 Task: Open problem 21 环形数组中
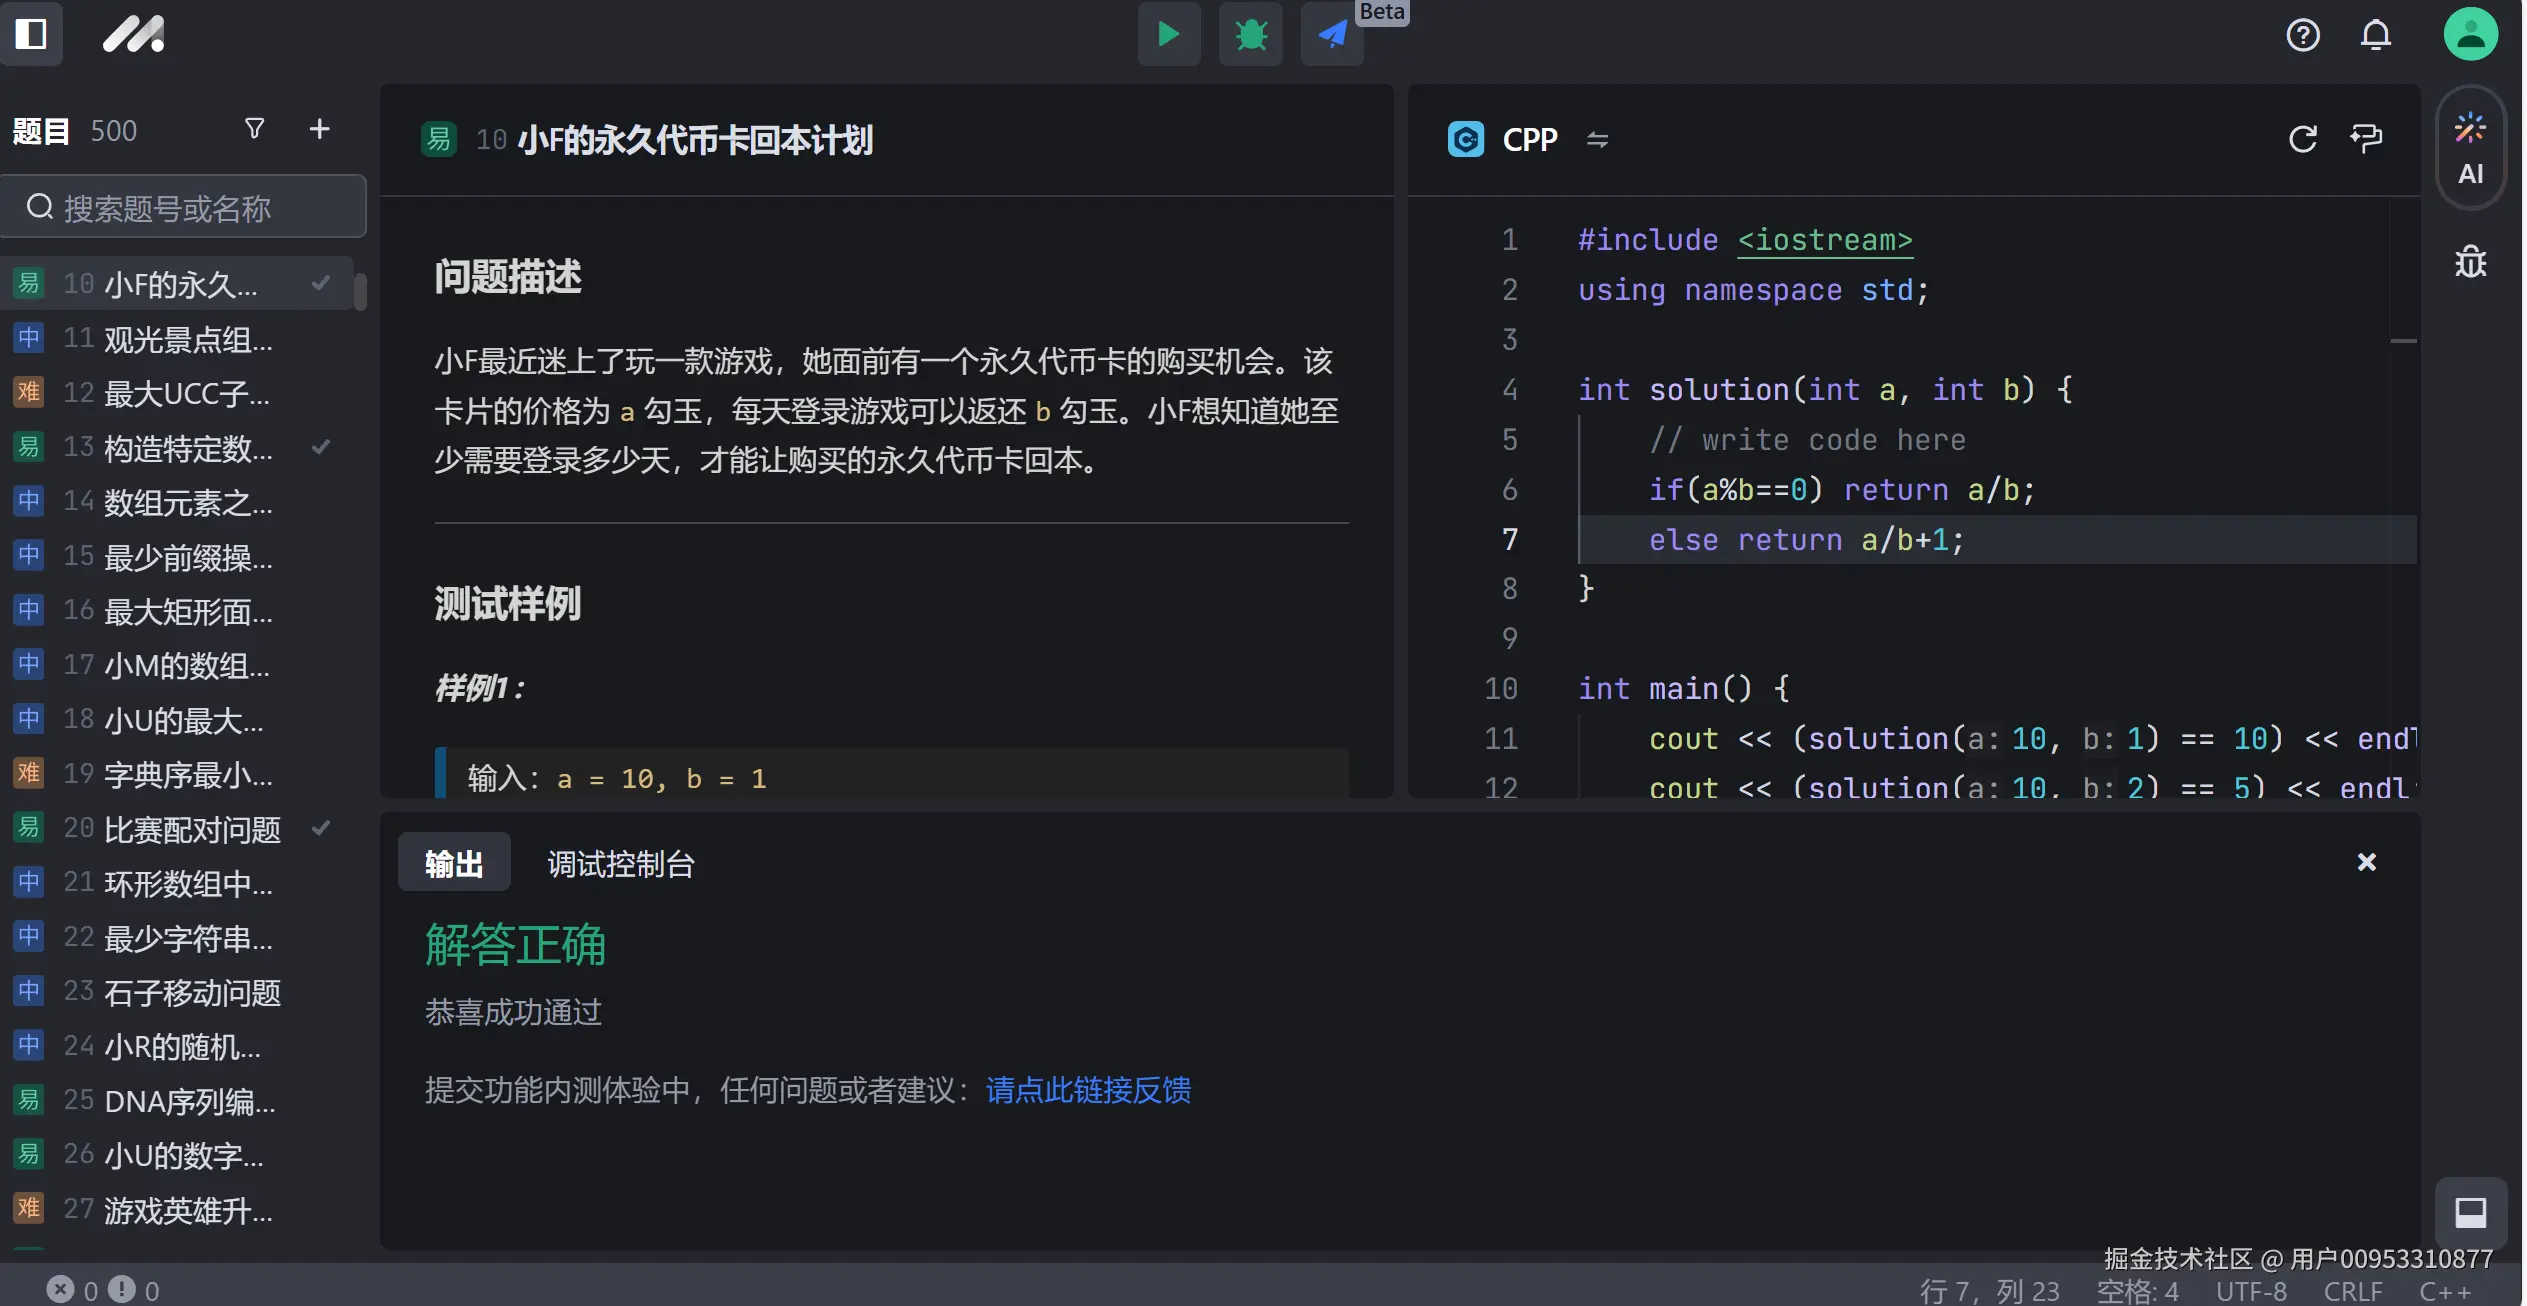tap(178, 883)
